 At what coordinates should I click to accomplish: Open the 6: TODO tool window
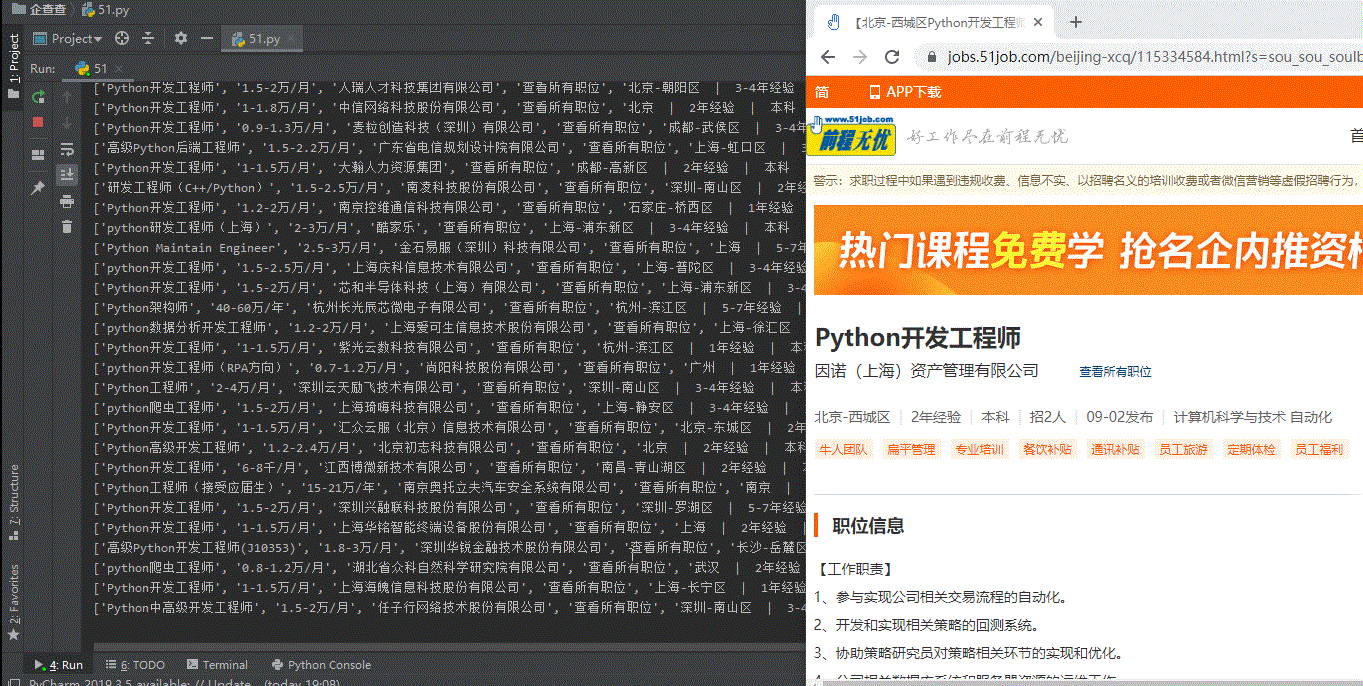pyautogui.click(x=134, y=665)
